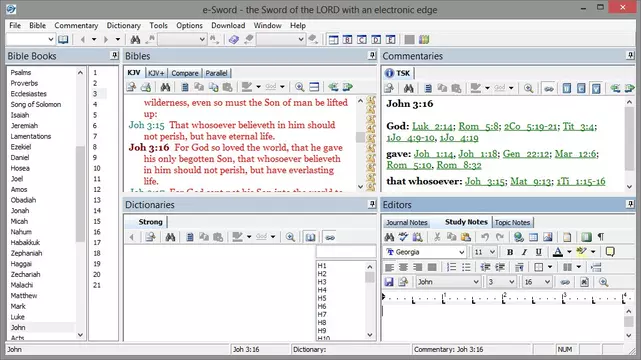Click search binoculars in Commentaries toolbar
Viewport: 641px width, 360px height.
click(x=408, y=88)
